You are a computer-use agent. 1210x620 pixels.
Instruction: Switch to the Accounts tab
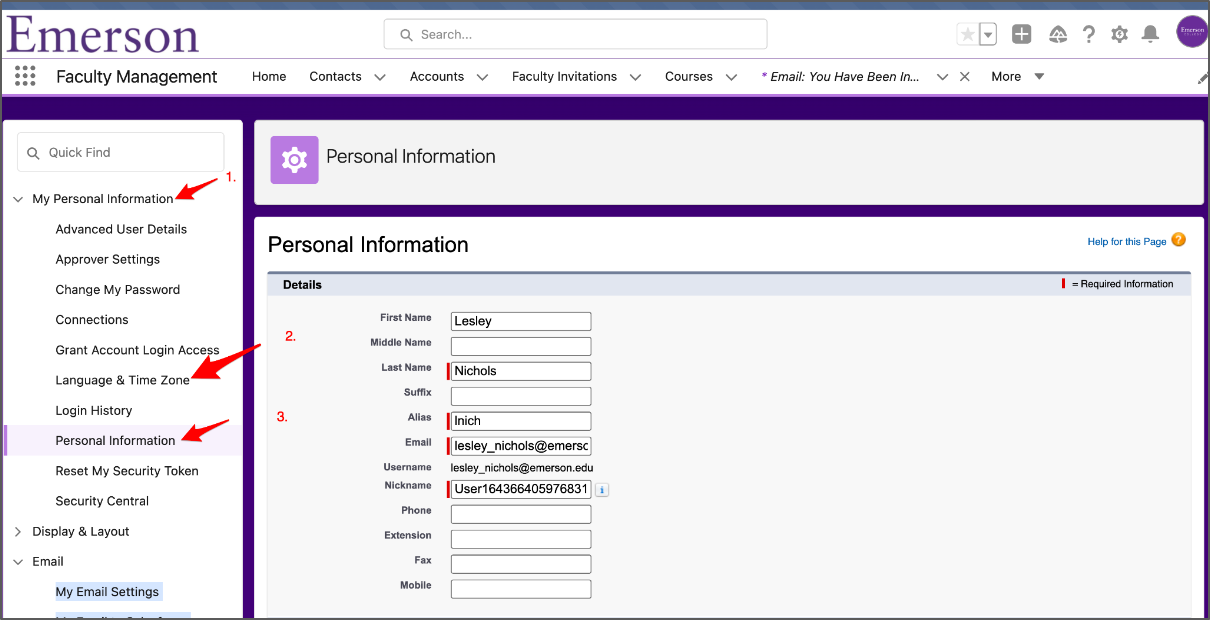(x=437, y=77)
